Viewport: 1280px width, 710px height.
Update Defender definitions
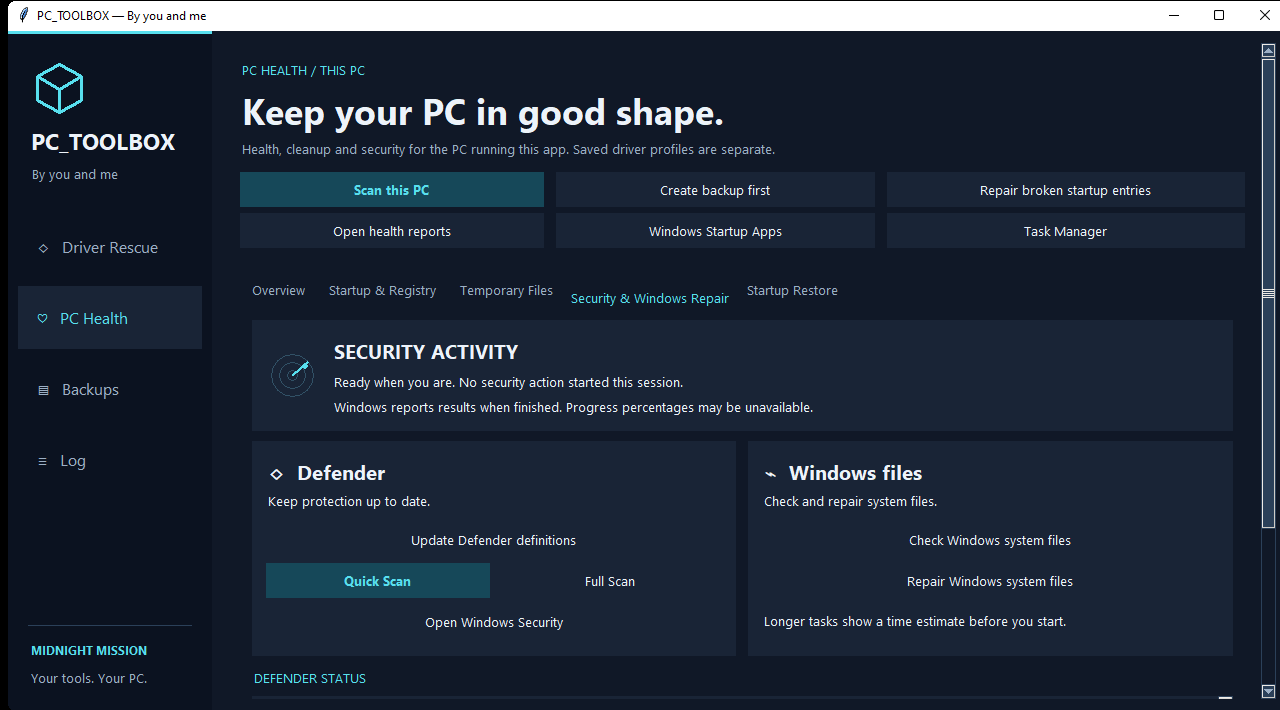(x=494, y=540)
